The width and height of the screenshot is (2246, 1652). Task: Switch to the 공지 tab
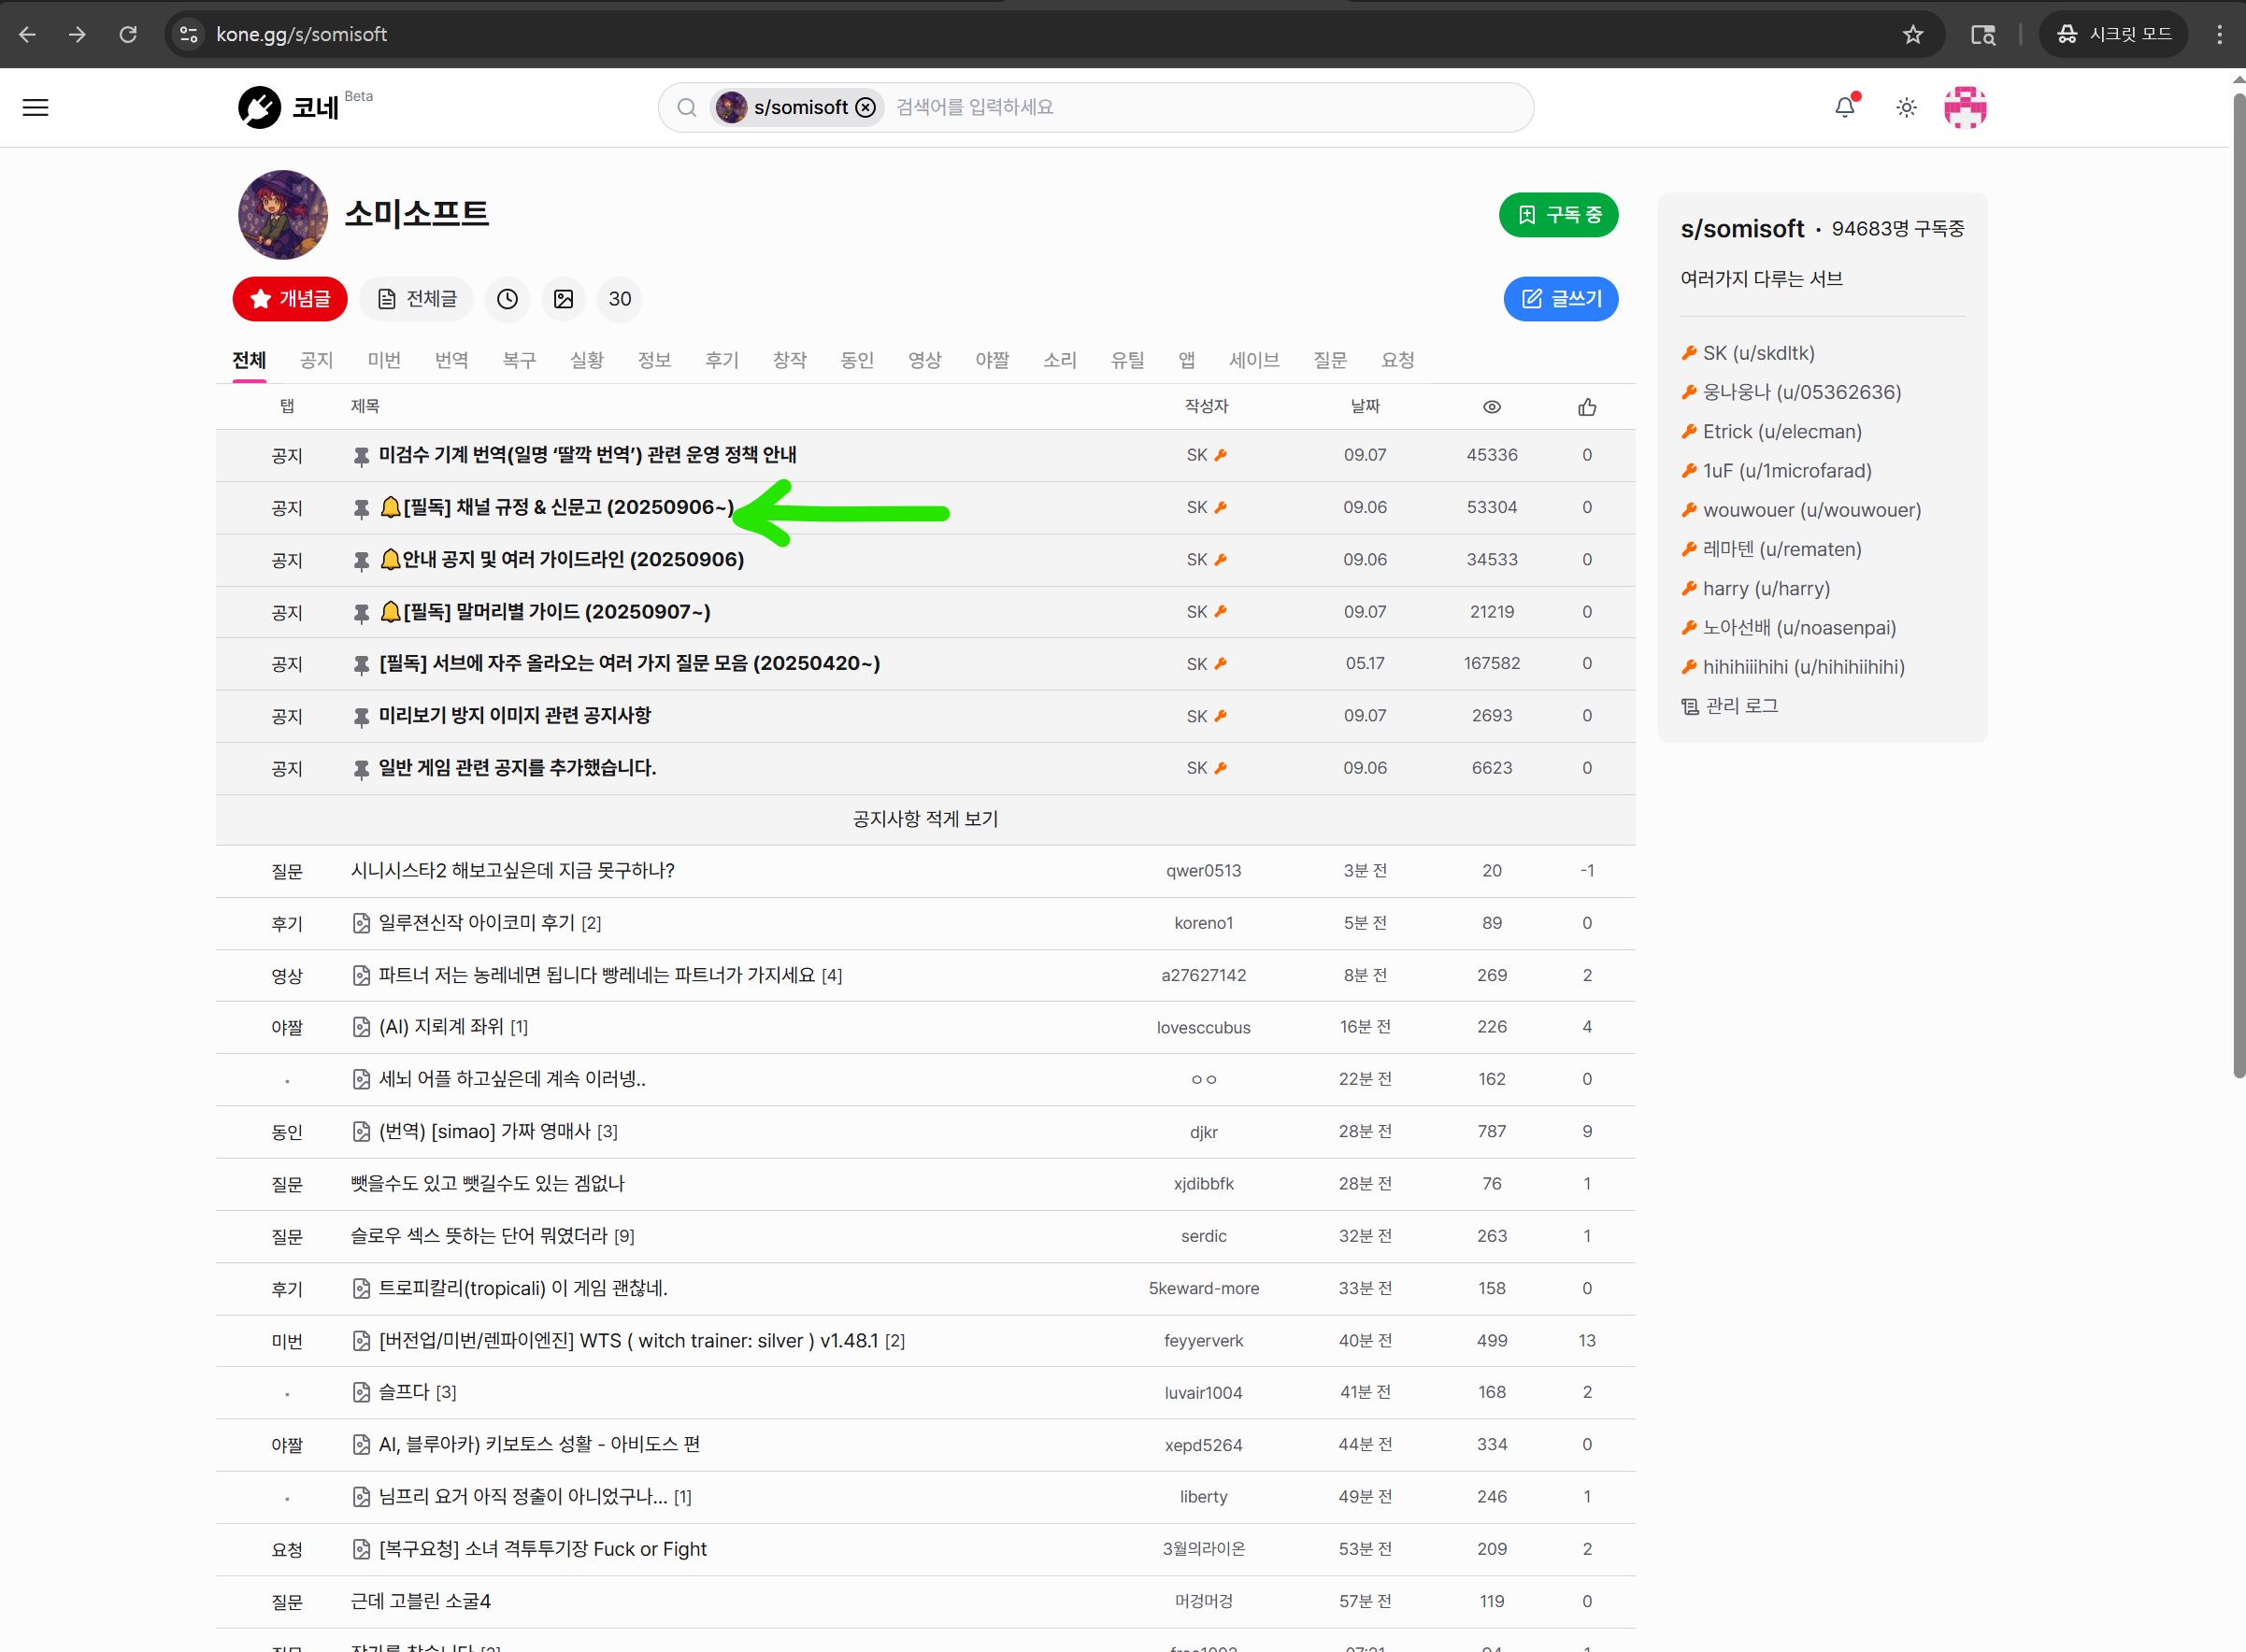click(316, 359)
